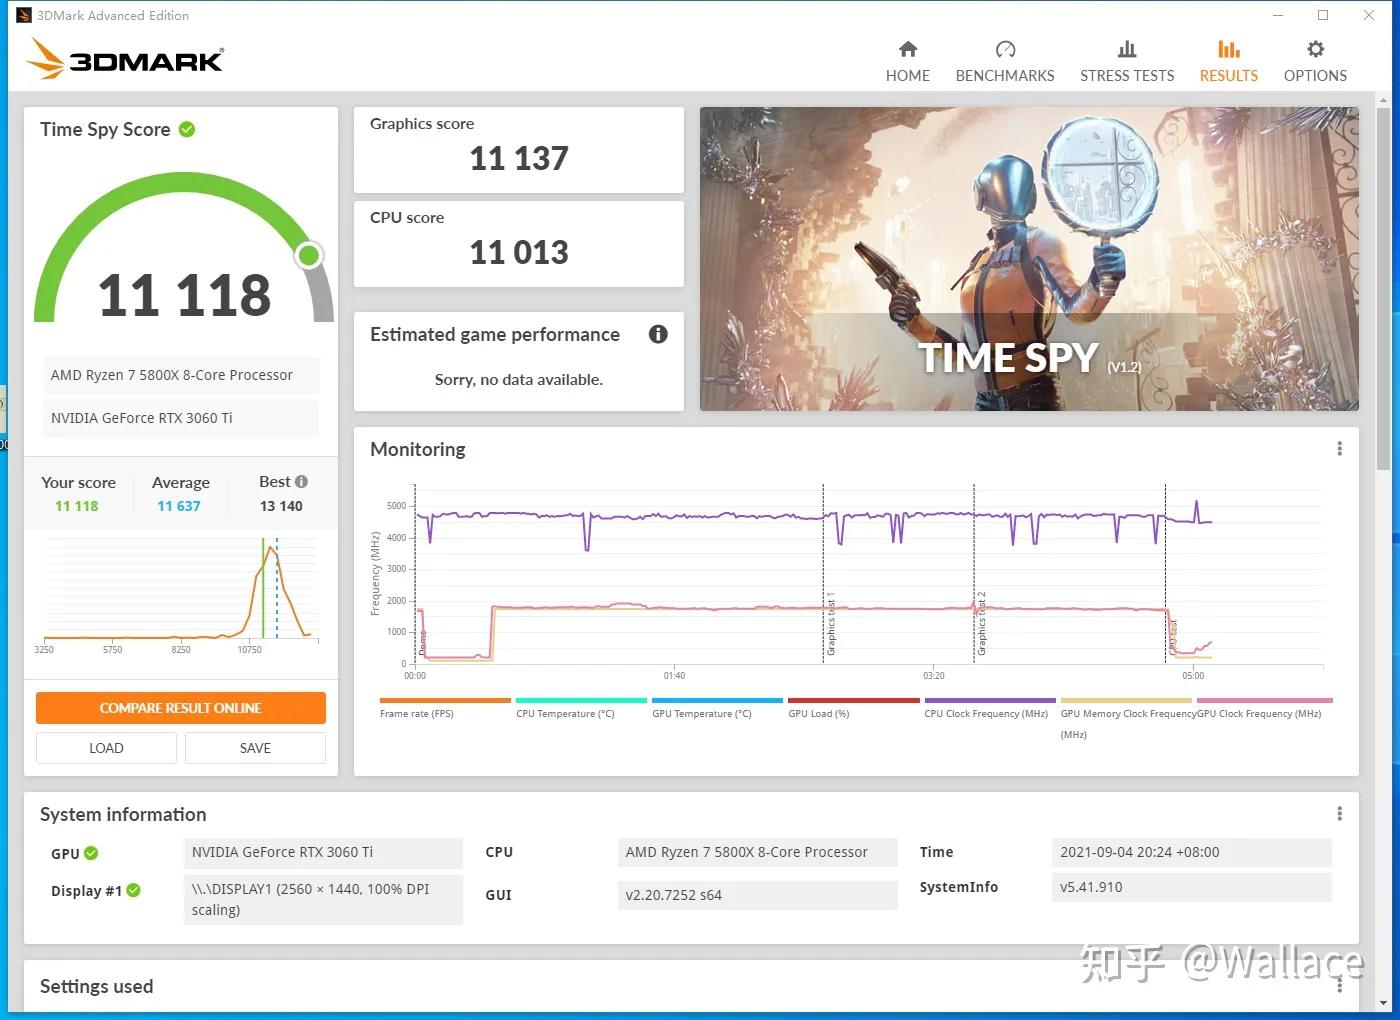This screenshot has width=1400, height=1020.
Task: Expand the Settings used section menu
Action: pyautogui.click(x=1339, y=986)
